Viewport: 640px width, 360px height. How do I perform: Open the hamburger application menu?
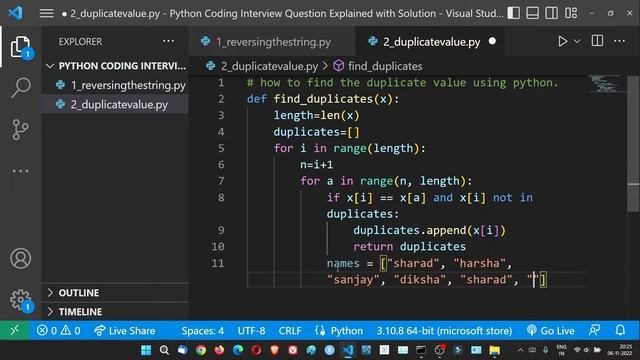[47, 13]
